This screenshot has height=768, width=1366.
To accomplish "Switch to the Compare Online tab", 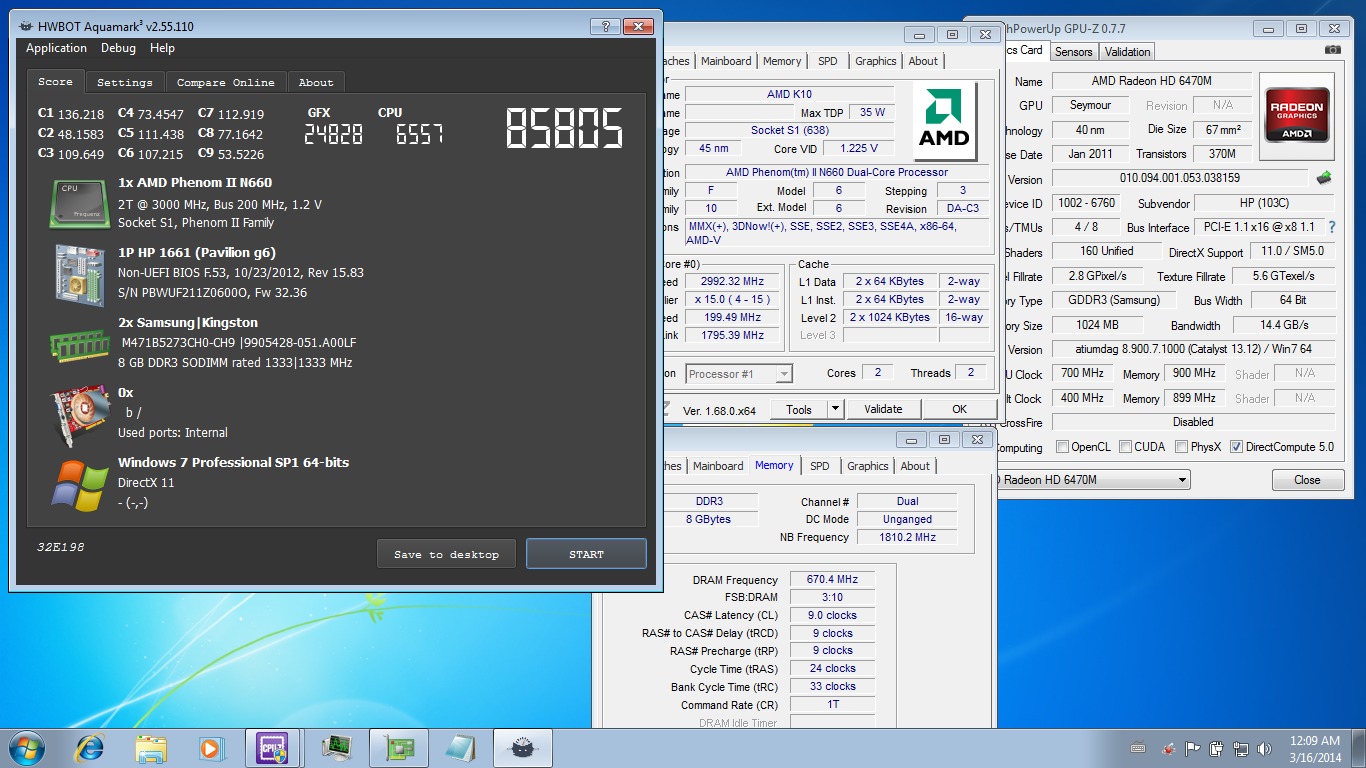I will point(226,82).
